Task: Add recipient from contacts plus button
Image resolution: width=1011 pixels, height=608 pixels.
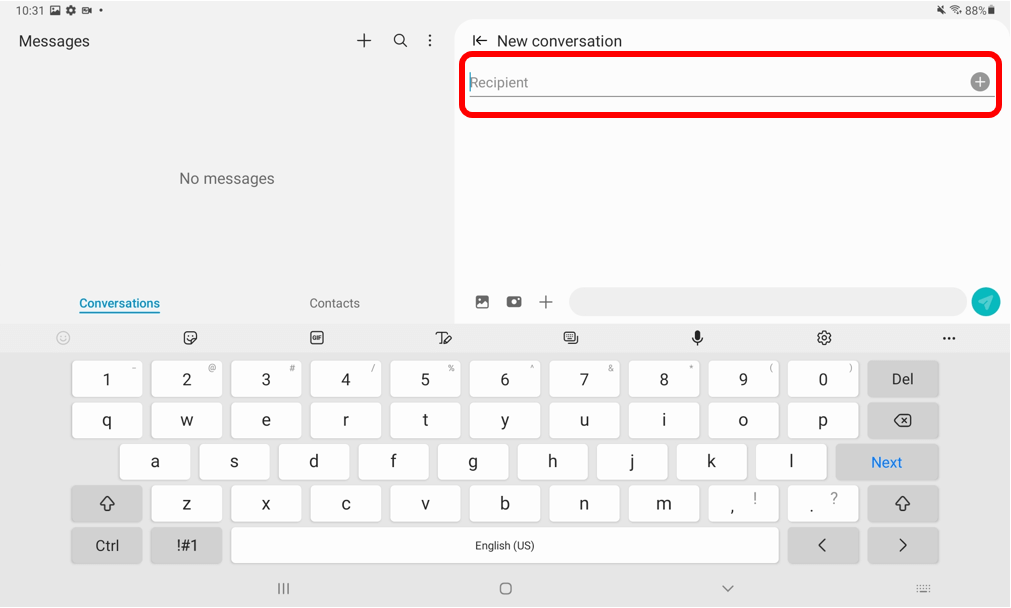Action: click(x=979, y=82)
